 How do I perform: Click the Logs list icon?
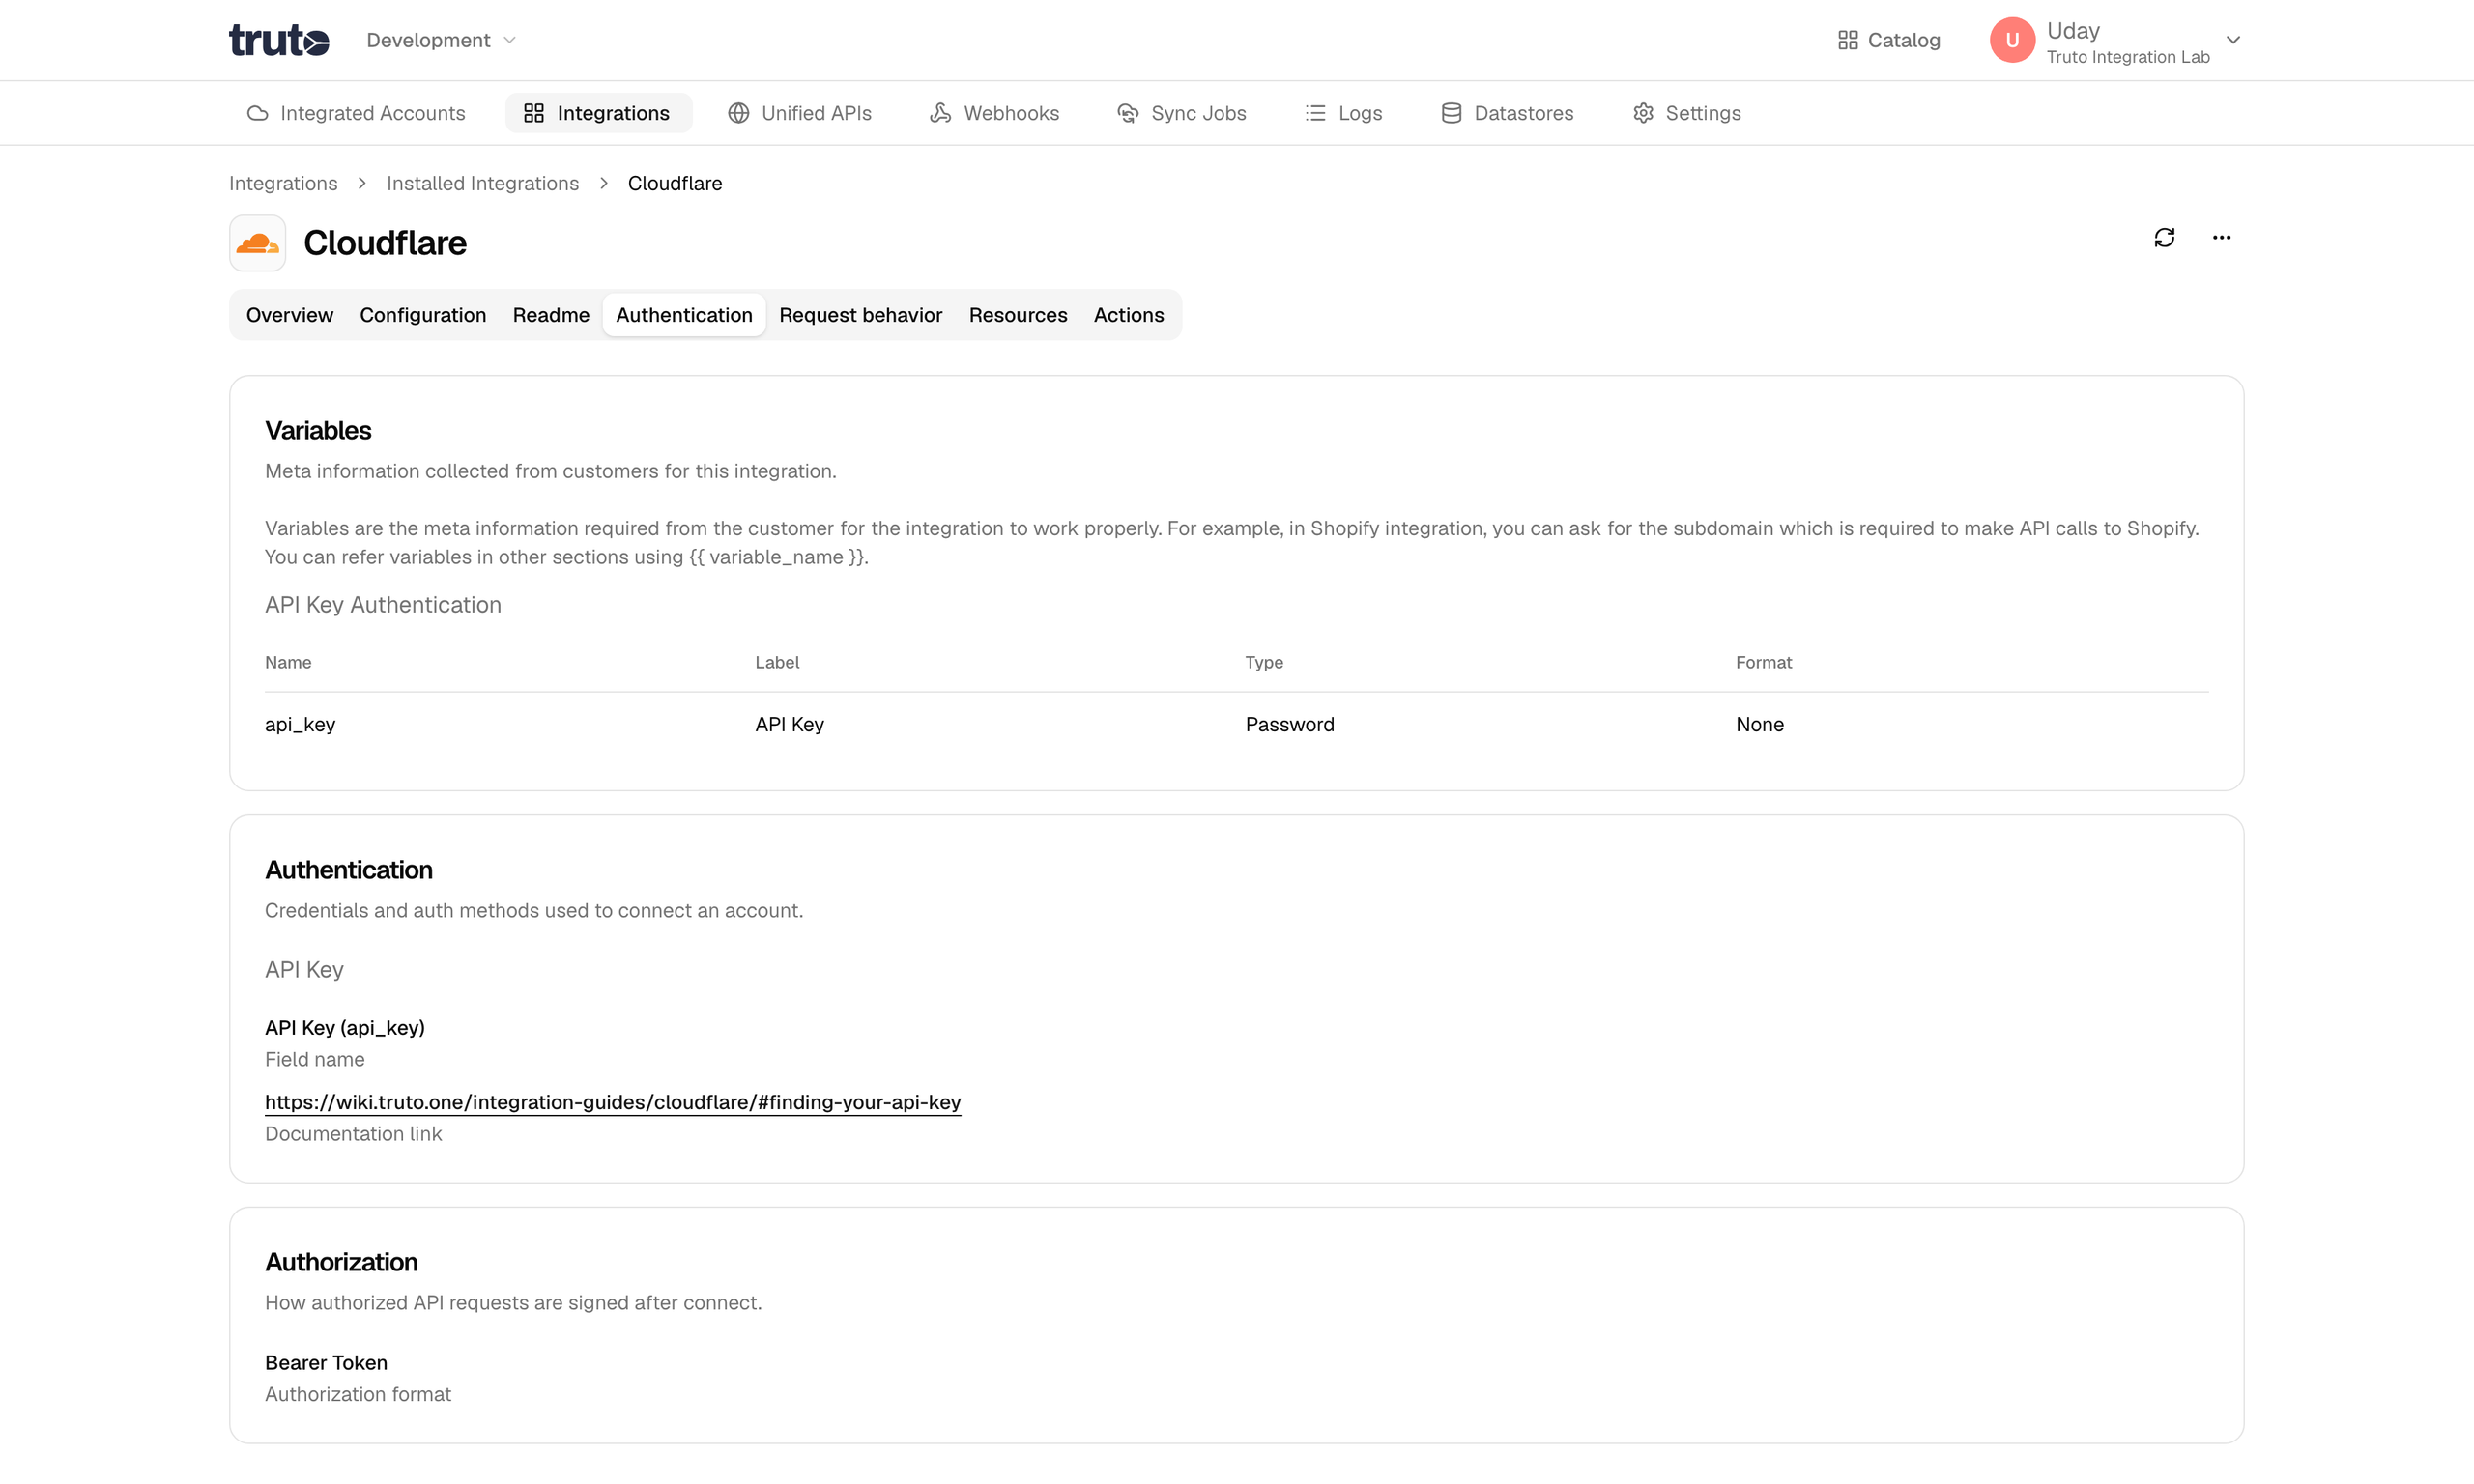click(x=1315, y=113)
